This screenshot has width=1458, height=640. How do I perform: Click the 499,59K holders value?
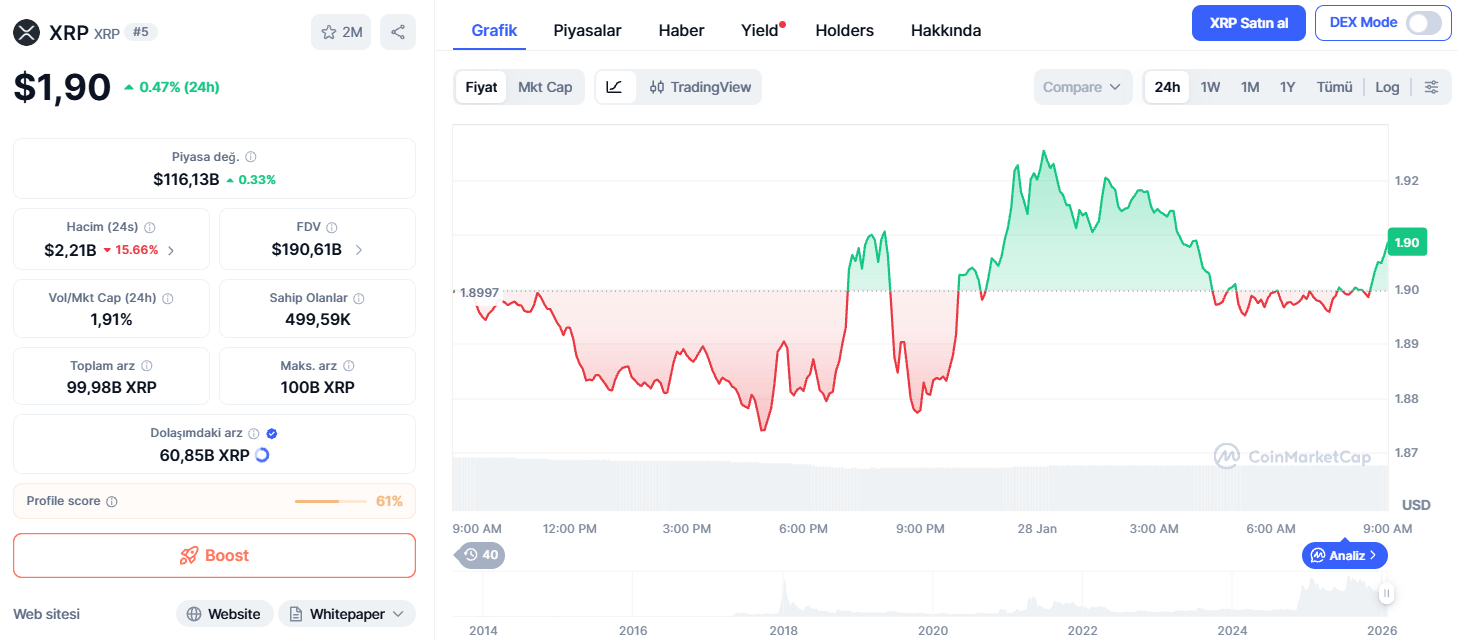(317, 320)
